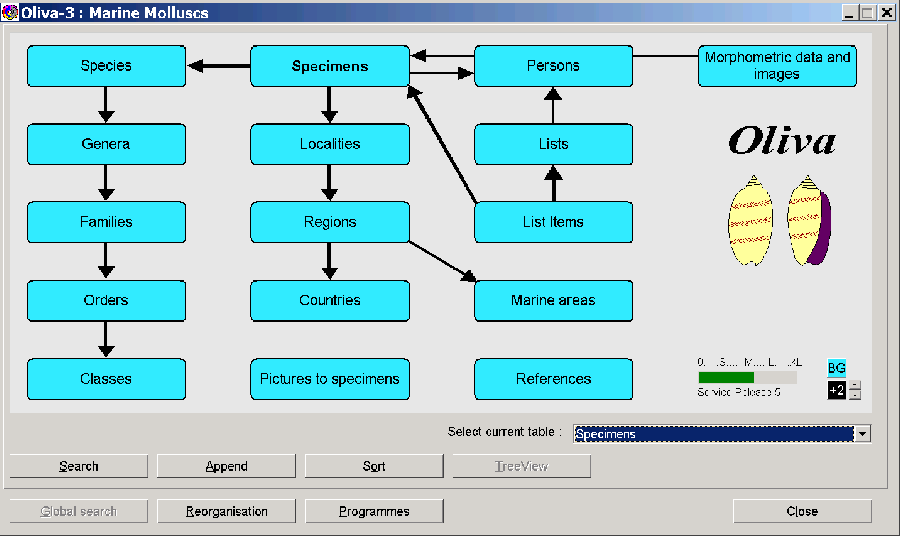The height and width of the screenshot is (536, 900).
Task: Click the green progress bar
Action: [x=726, y=378]
